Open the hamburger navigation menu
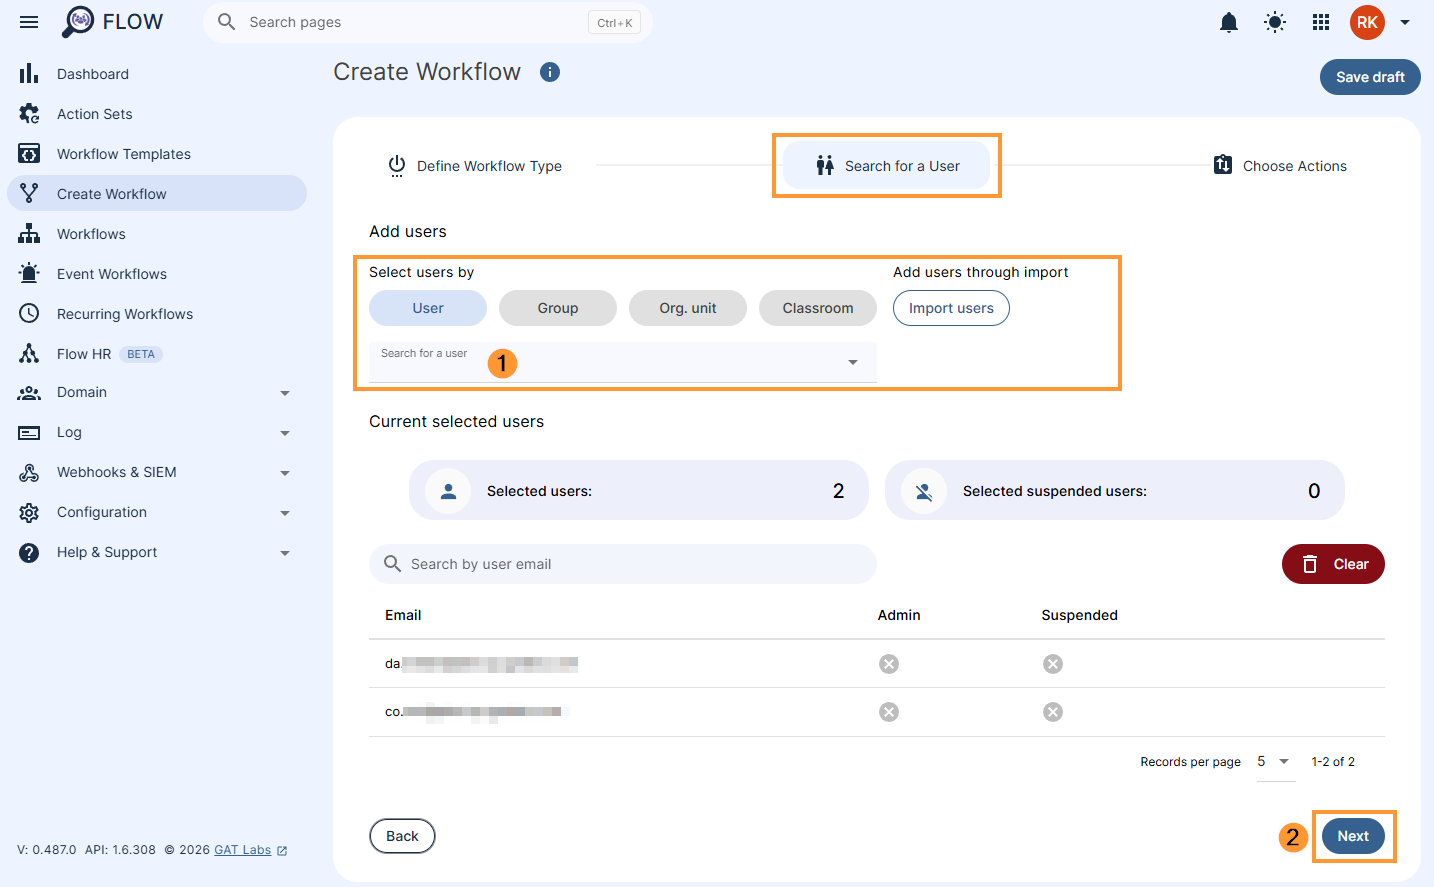This screenshot has width=1434, height=887. click(29, 22)
